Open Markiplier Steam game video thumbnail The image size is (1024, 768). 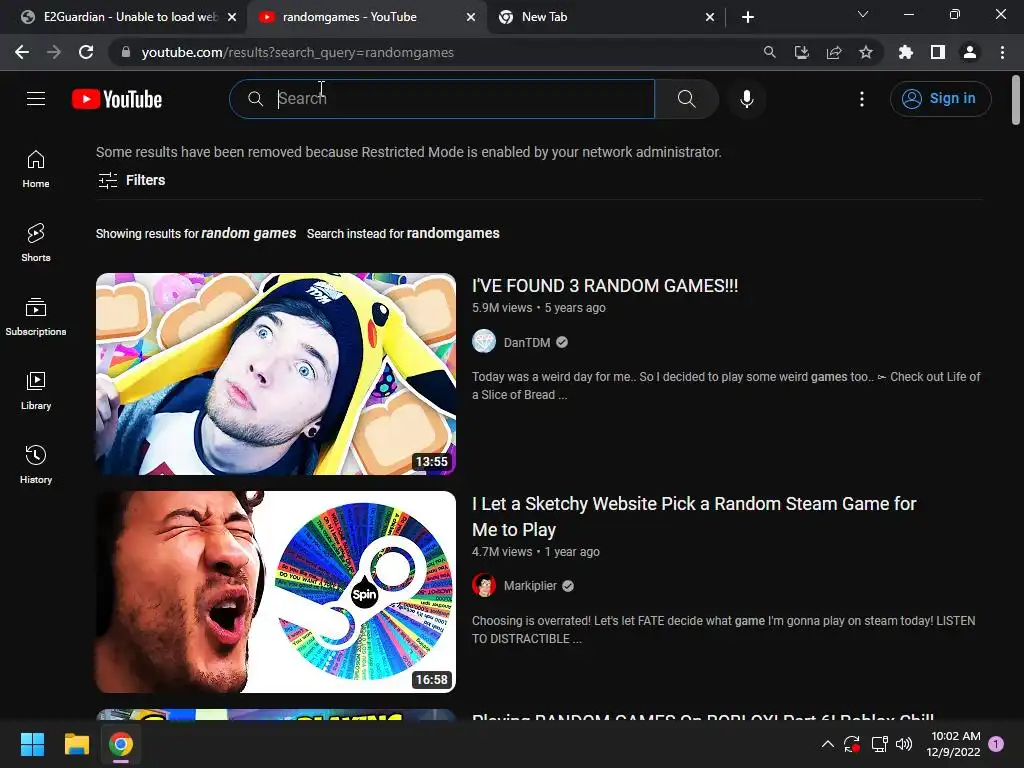pyautogui.click(x=276, y=592)
